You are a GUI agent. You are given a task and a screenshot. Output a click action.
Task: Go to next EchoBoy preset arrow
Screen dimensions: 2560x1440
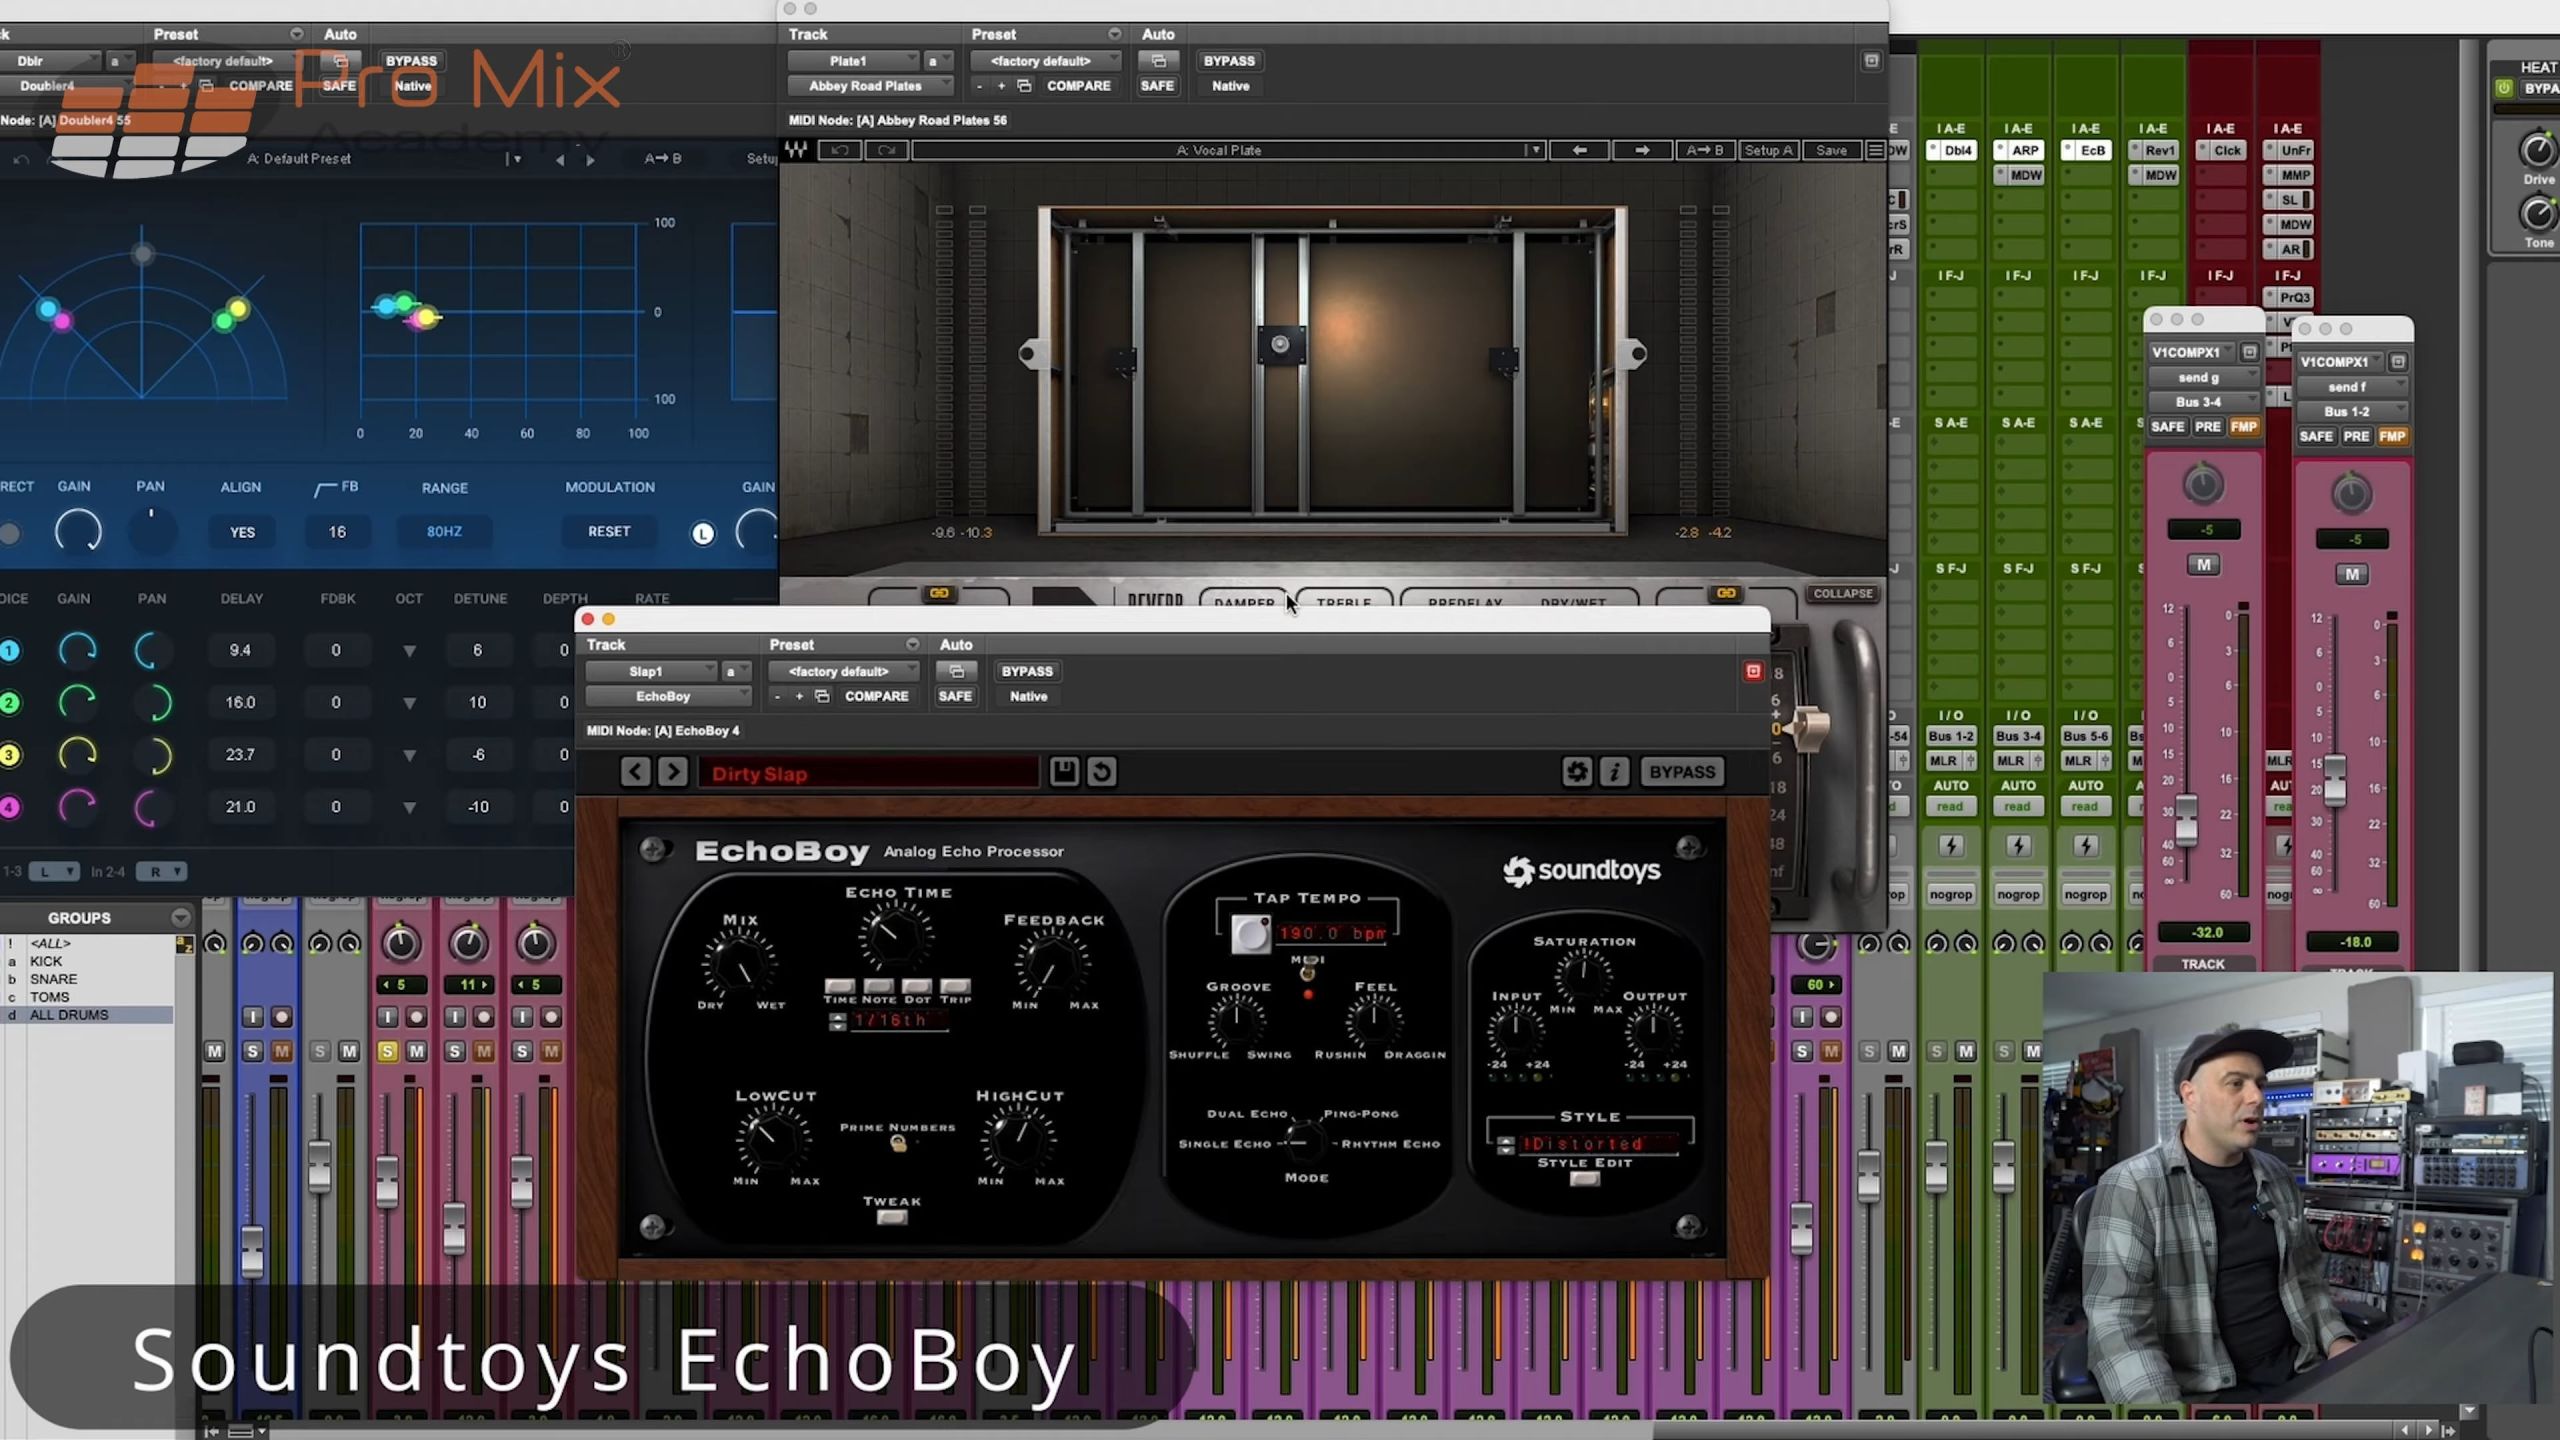pos(673,771)
